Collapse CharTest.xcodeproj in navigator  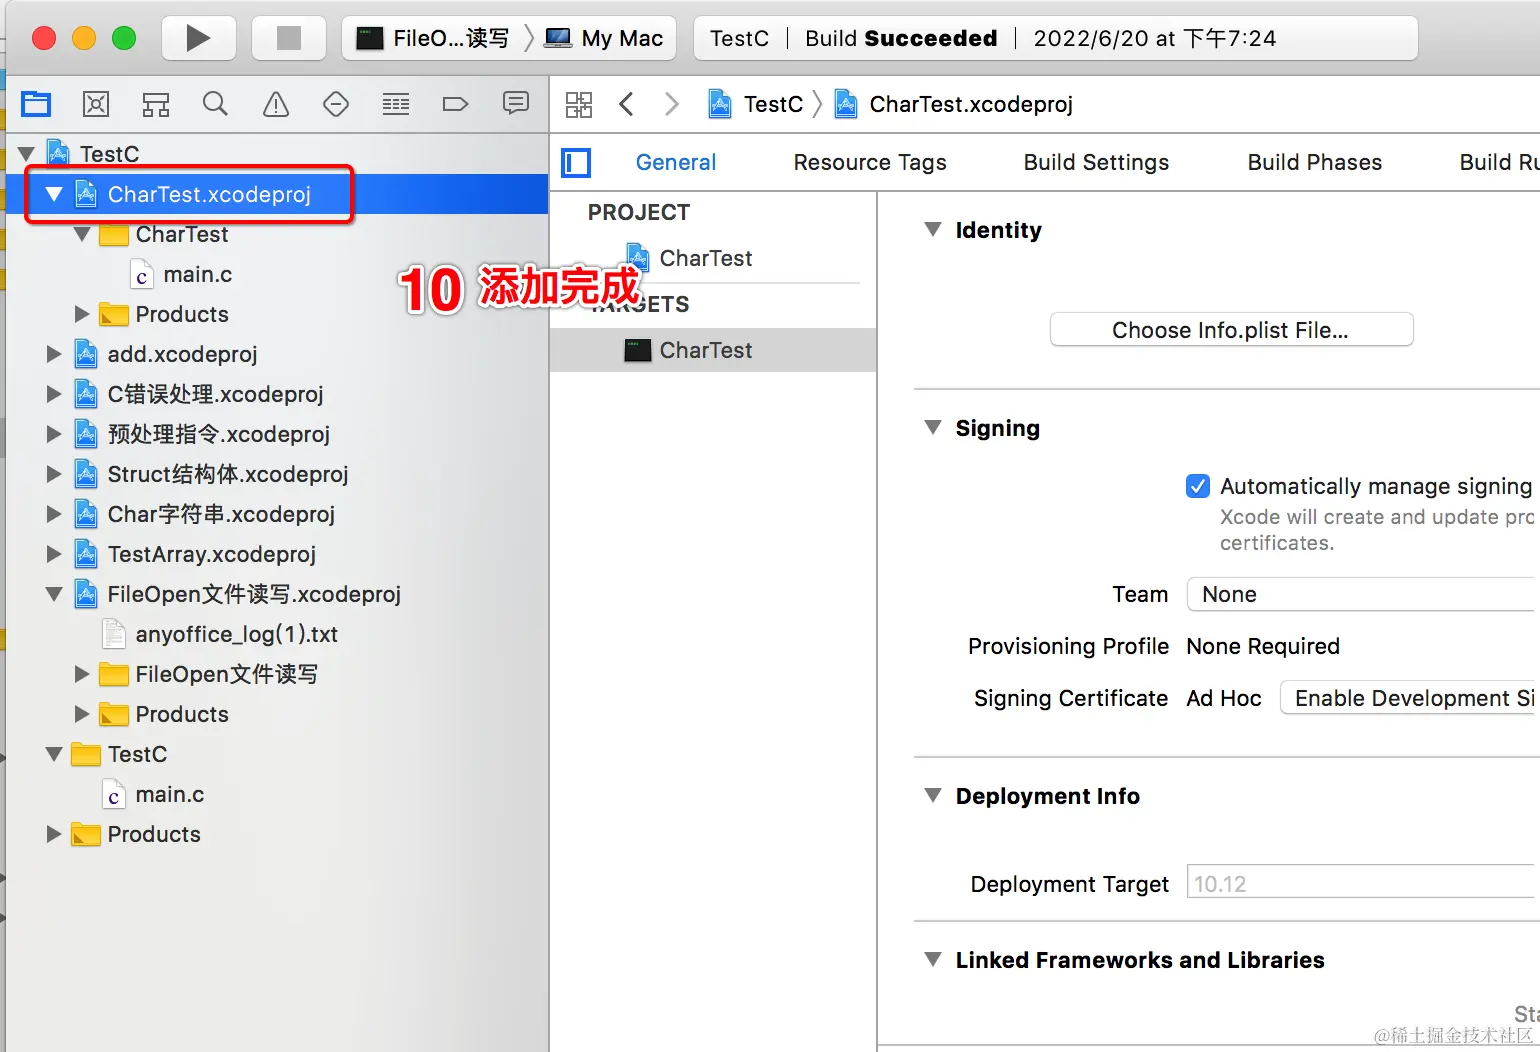coord(54,194)
